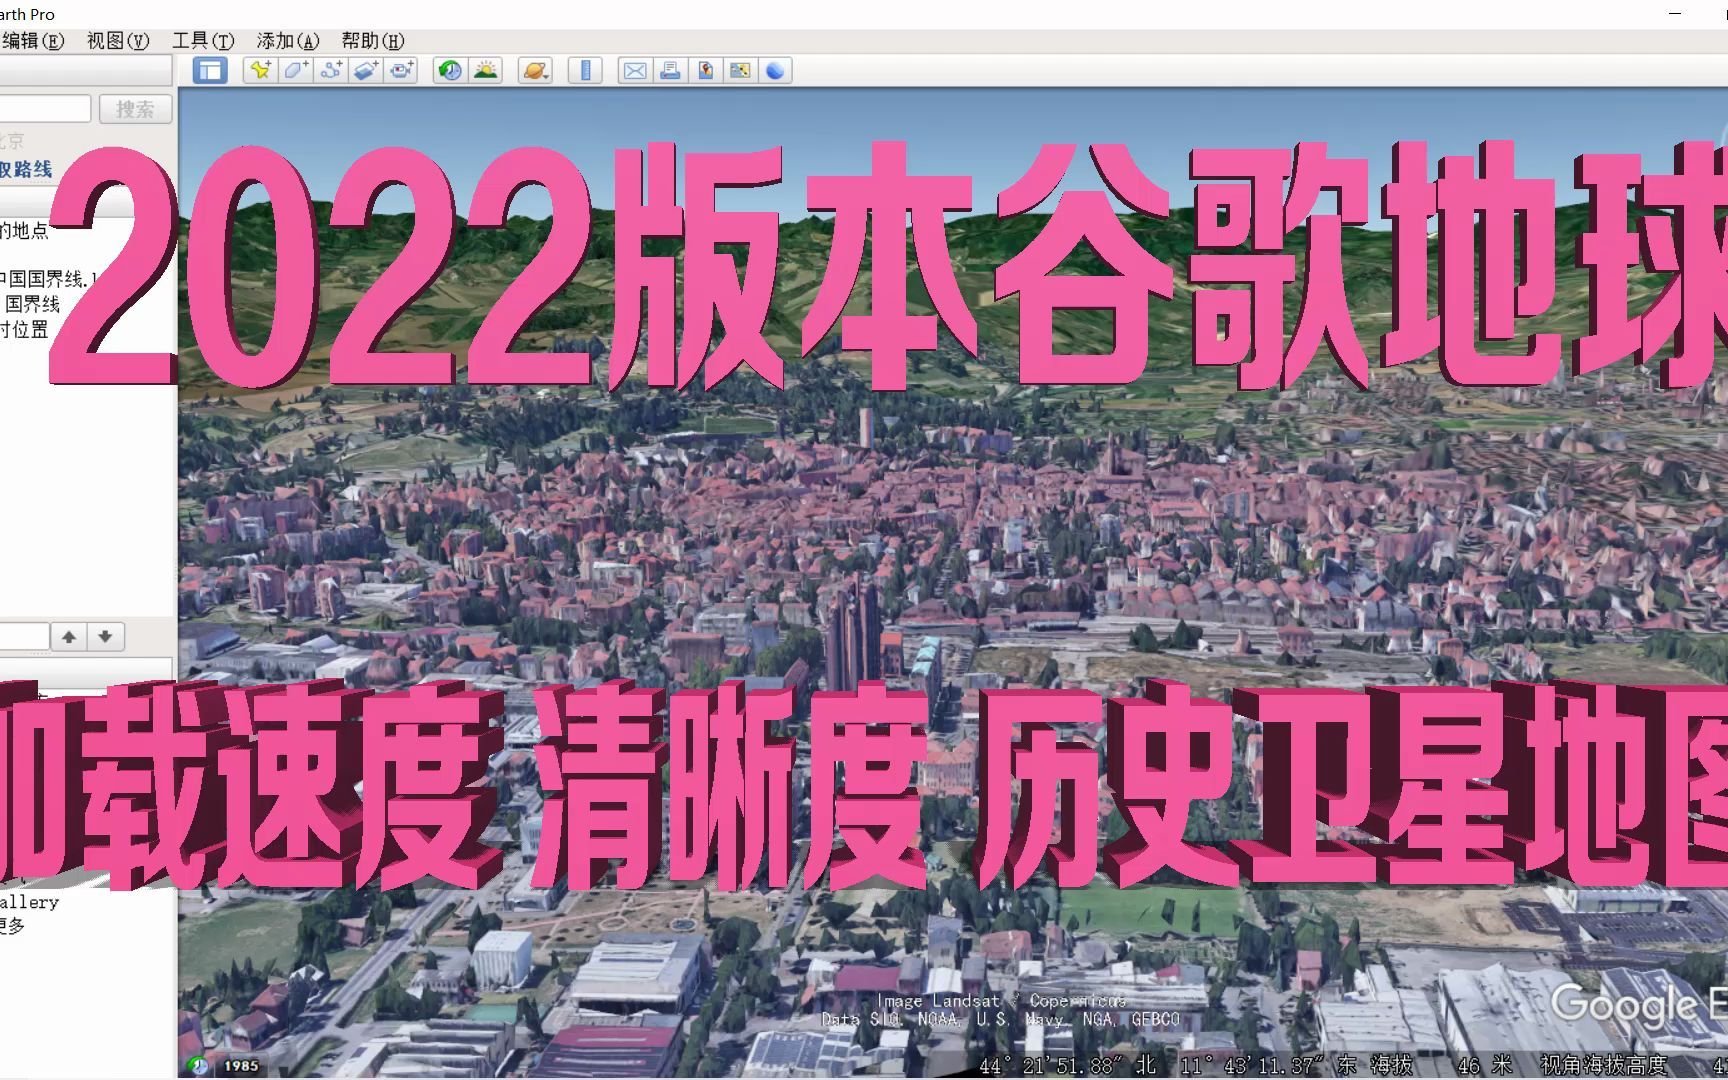Move item down with the down arrow

(x=105, y=636)
